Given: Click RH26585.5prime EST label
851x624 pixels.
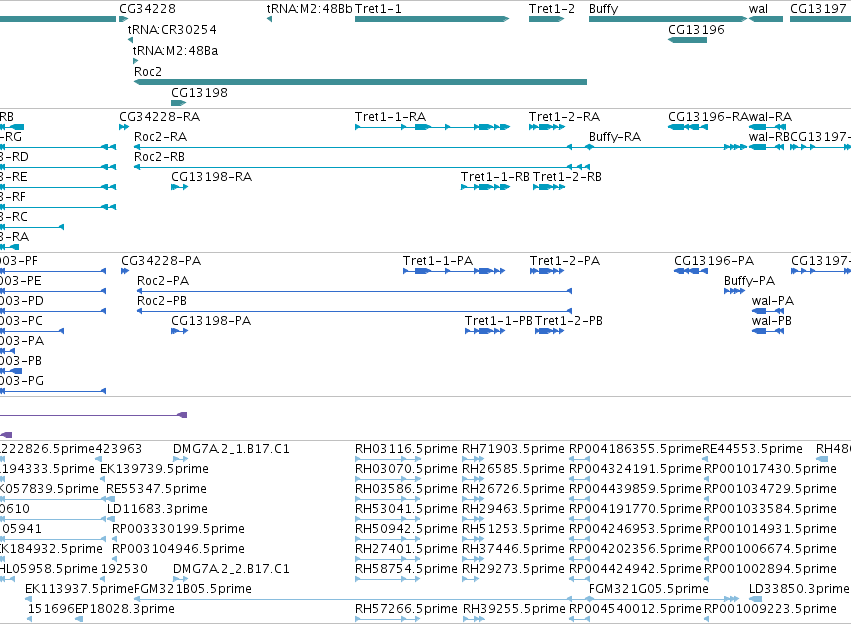Looking at the screenshot, I should (x=513, y=469).
